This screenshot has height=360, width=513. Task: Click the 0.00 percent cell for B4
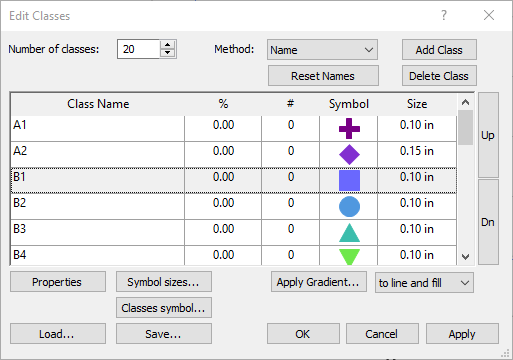click(x=223, y=256)
